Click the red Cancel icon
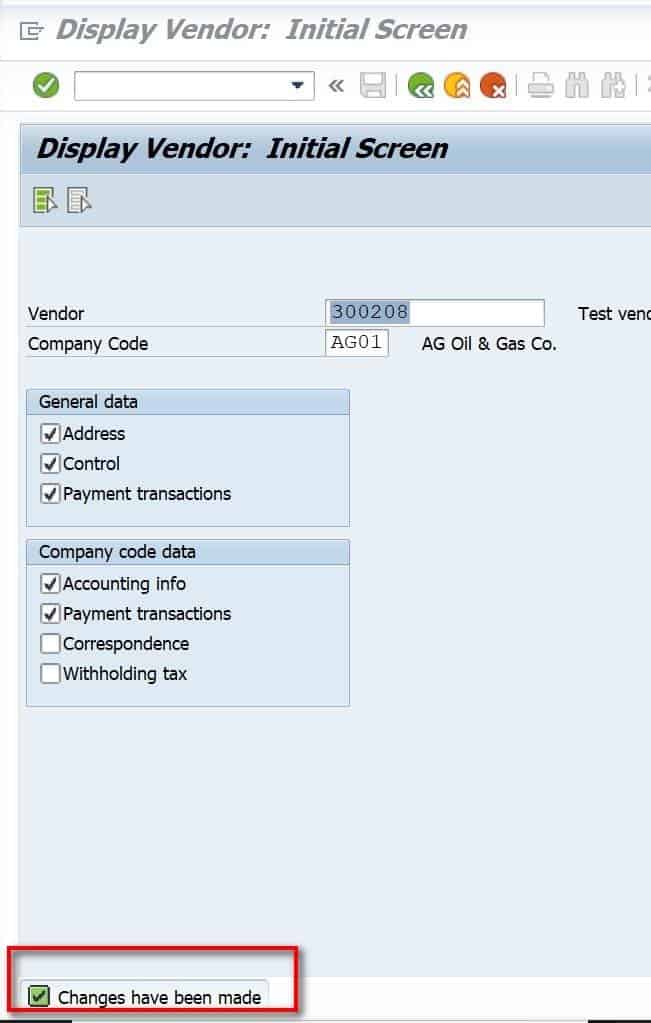This screenshot has height=1023, width=651. [492, 86]
